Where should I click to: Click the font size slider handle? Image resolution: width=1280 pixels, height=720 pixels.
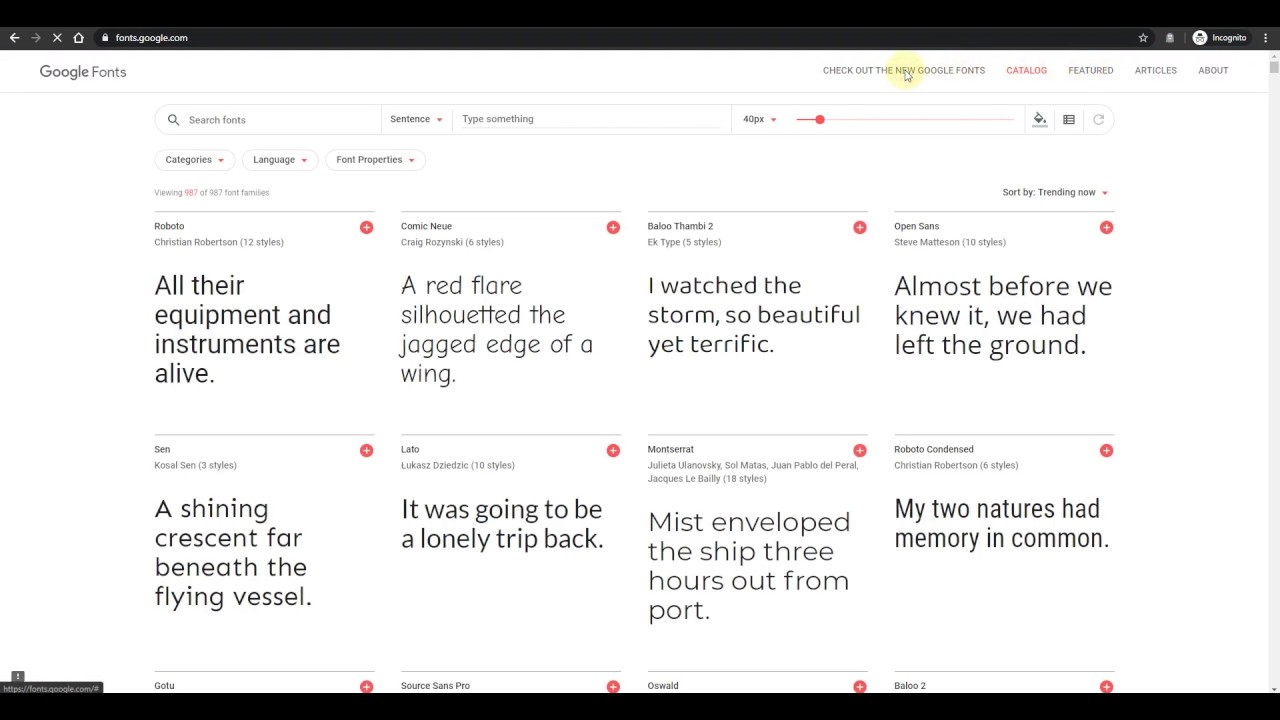point(819,119)
